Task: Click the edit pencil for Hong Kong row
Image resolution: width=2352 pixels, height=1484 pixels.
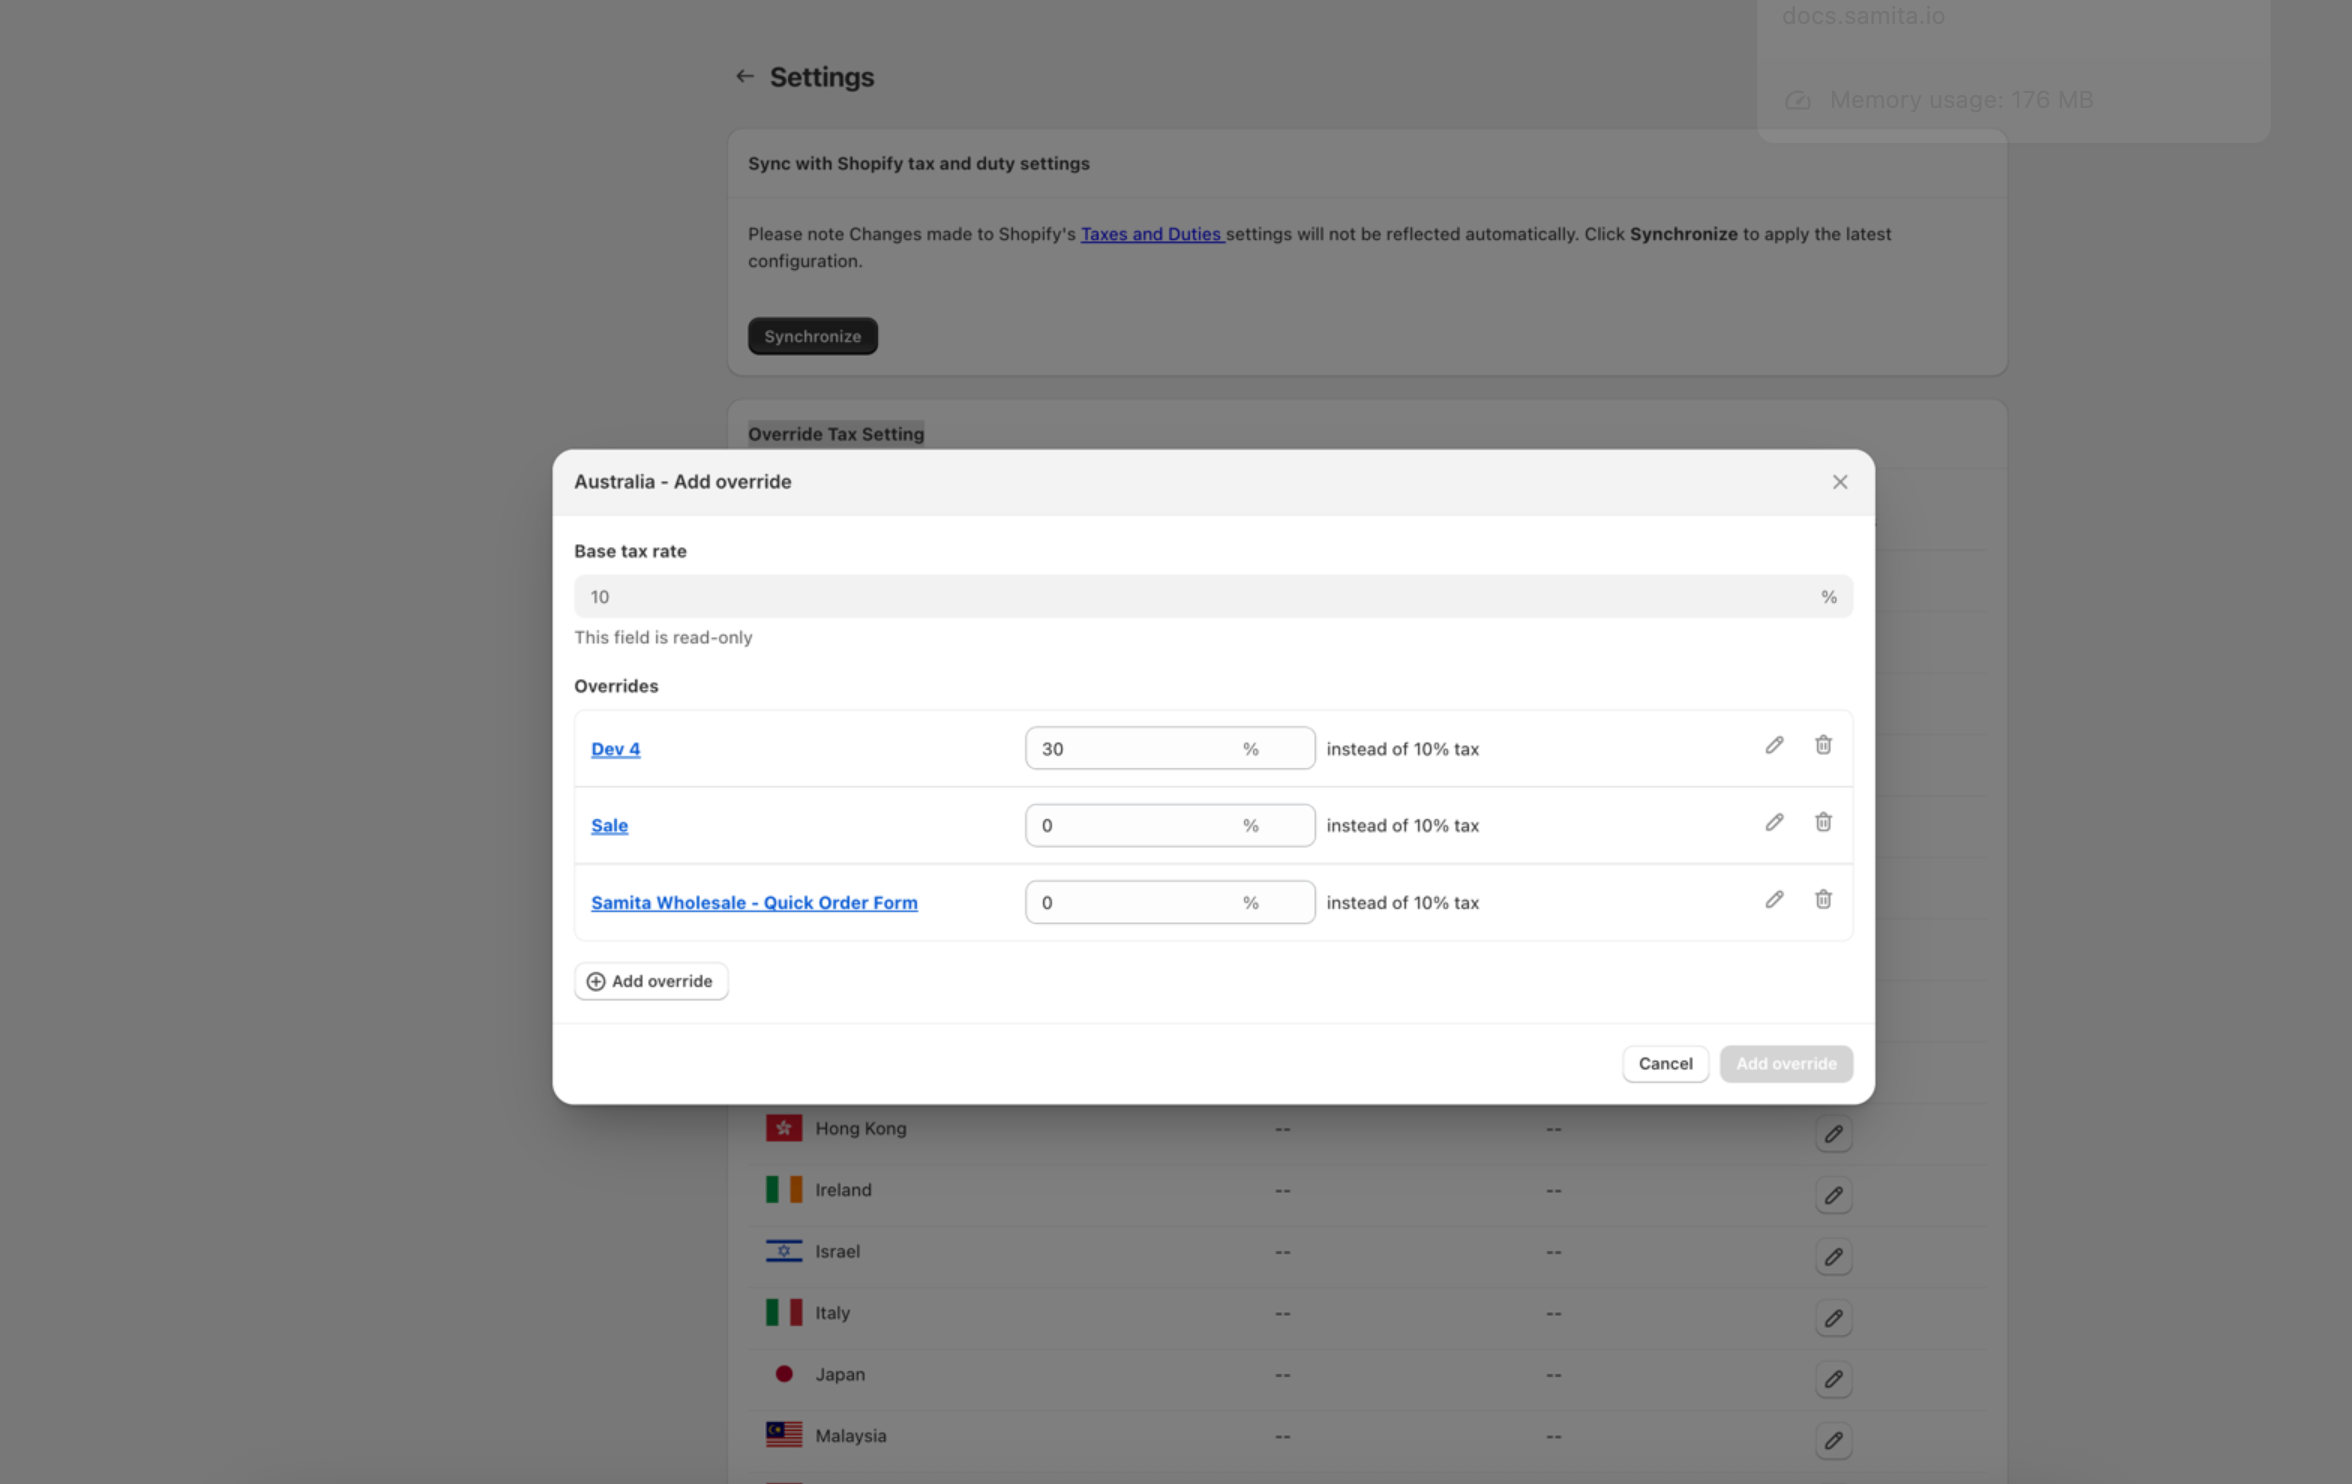Action: [1833, 1134]
